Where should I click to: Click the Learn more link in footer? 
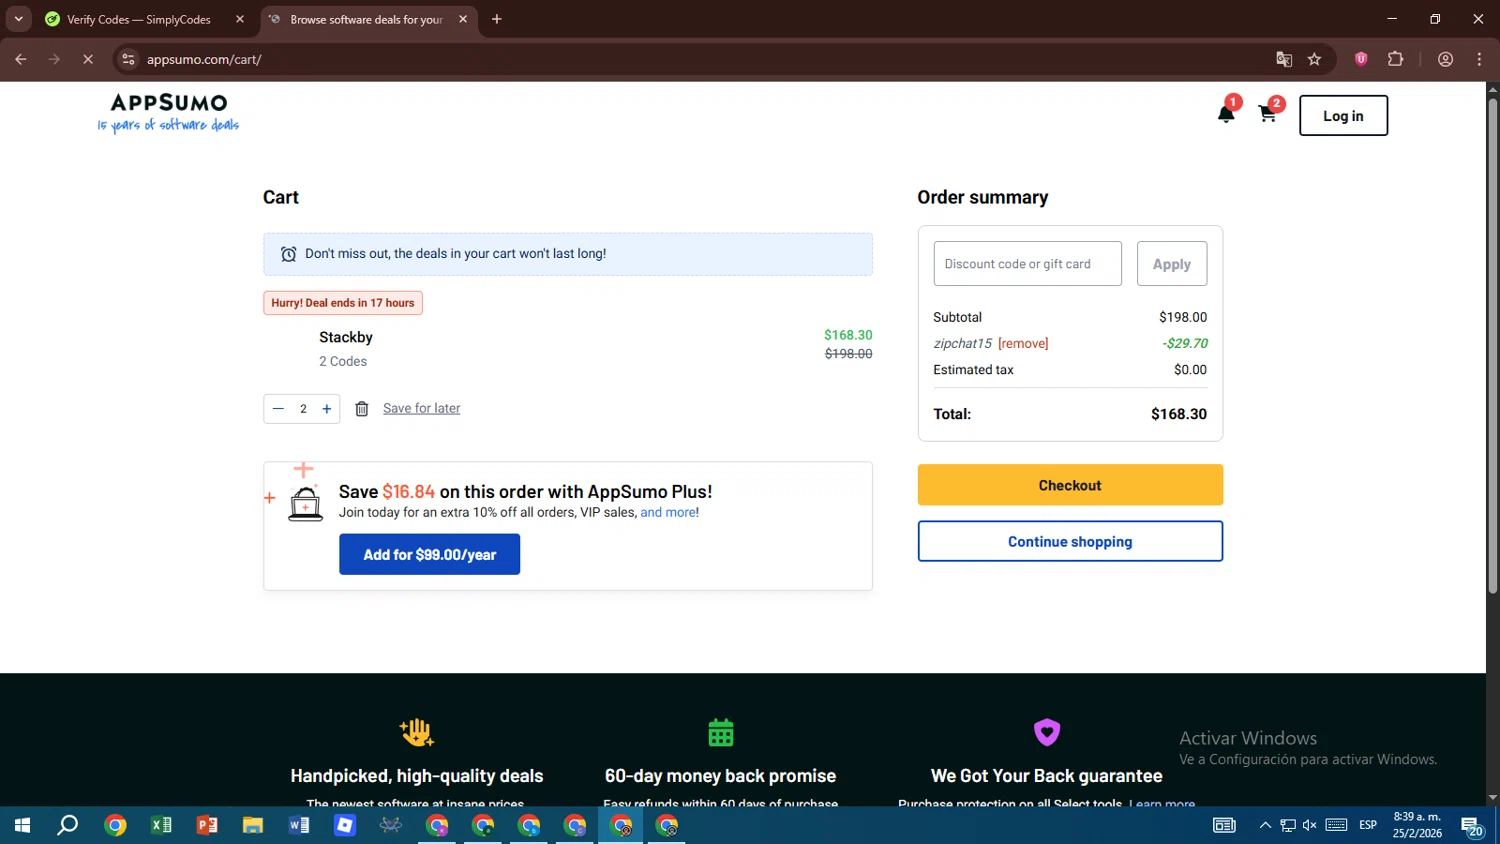click(x=1162, y=804)
